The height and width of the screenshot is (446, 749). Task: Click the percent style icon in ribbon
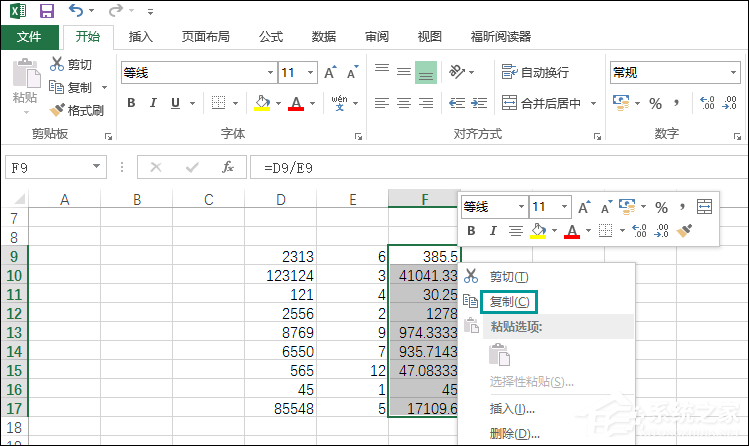[656, 103]
